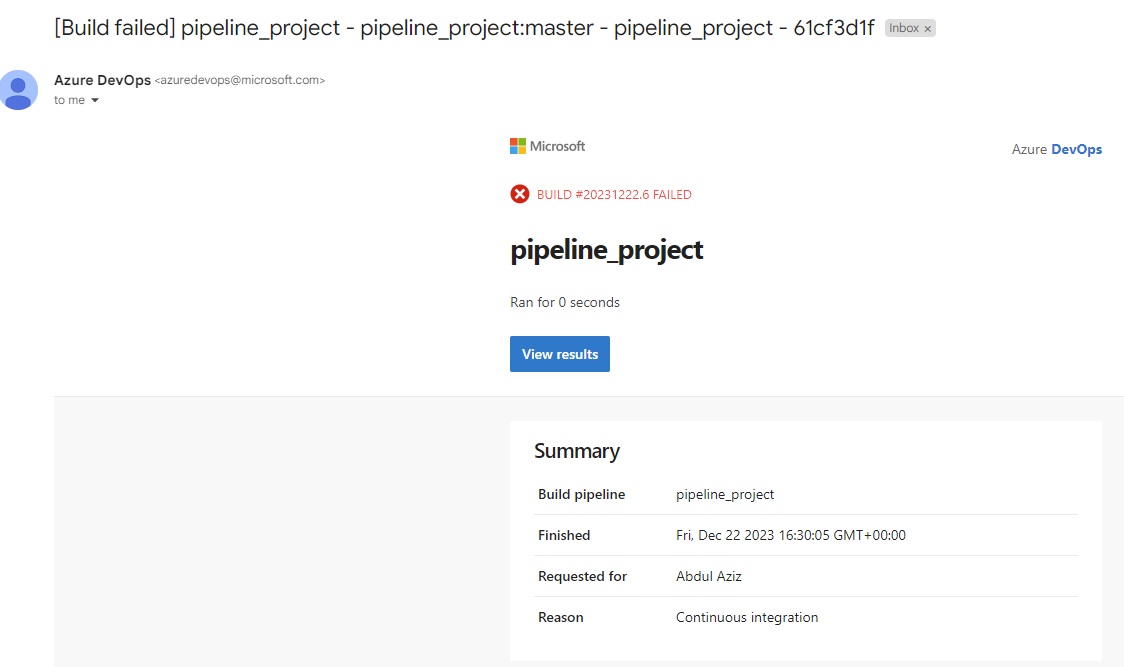Viewport: 1124px width, 667px height.
Task: Click the email subject line text
Action: pos(465,28)
